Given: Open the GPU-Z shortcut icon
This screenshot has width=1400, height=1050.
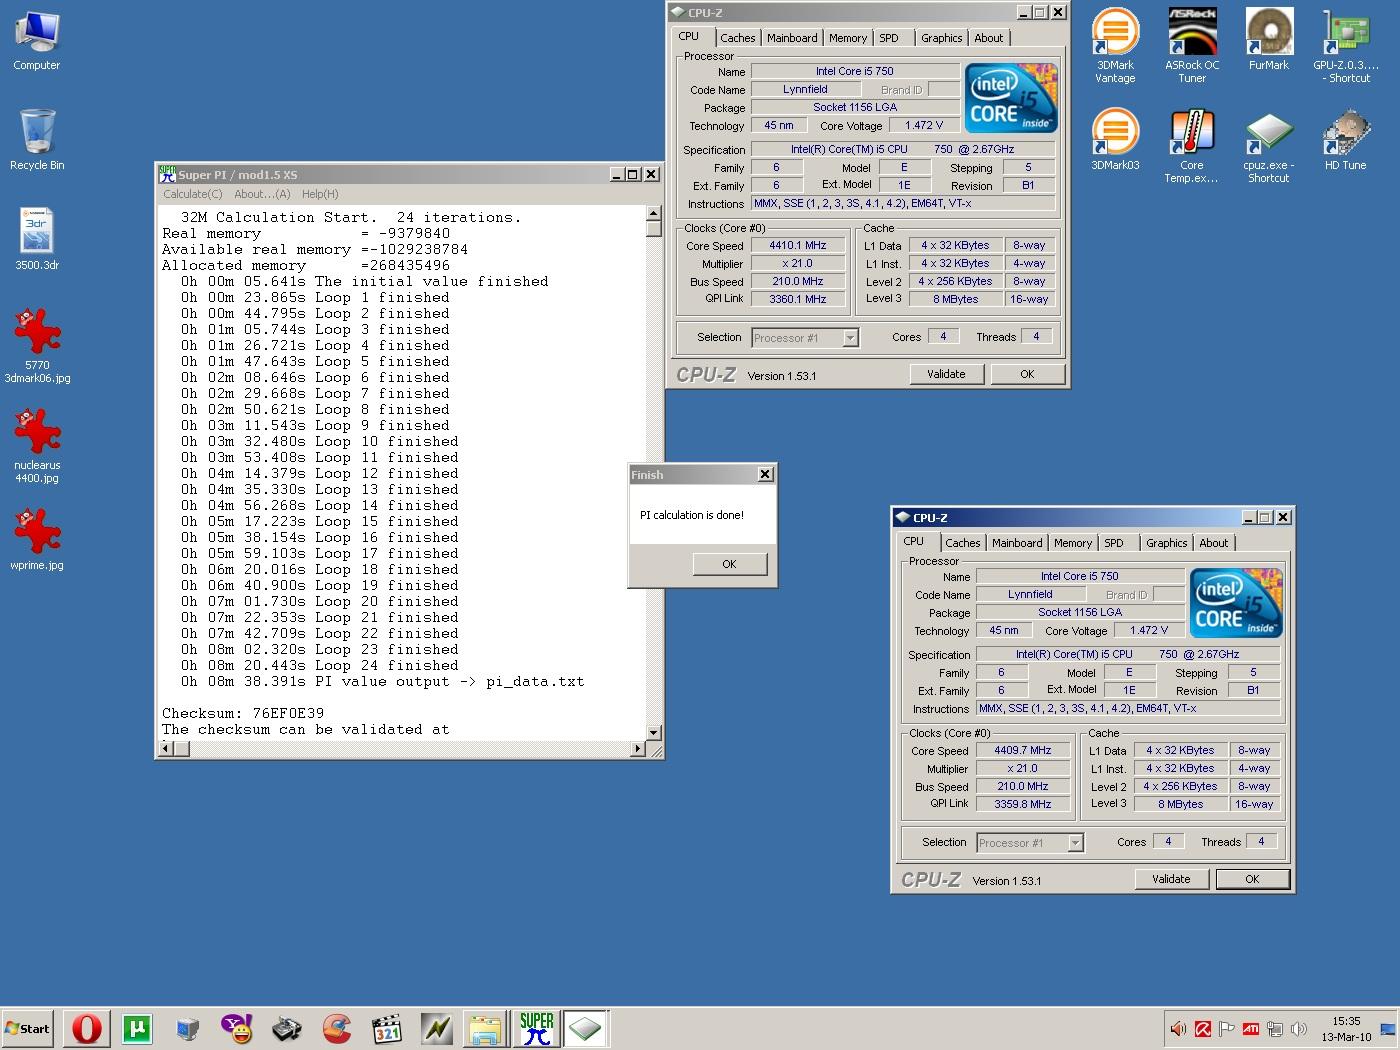Looking at the screenshot, I should (1346, 46).
